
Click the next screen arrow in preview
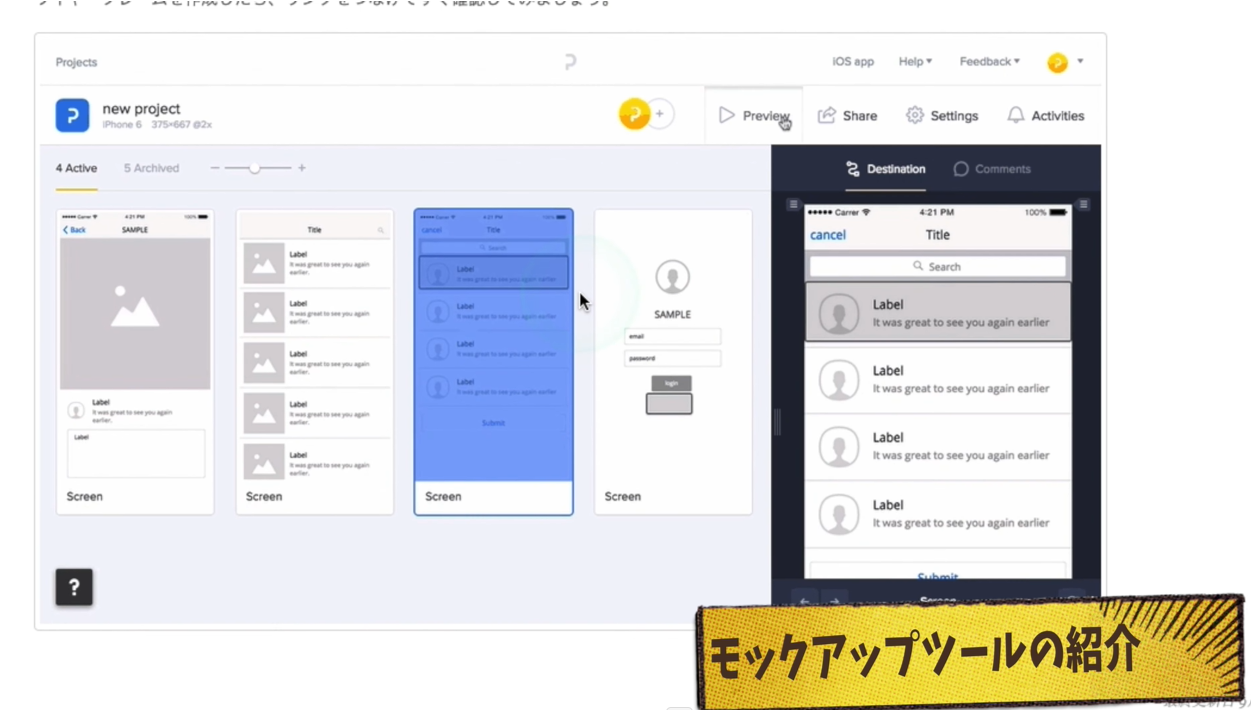pyautogui.click(x=835, y=602)
